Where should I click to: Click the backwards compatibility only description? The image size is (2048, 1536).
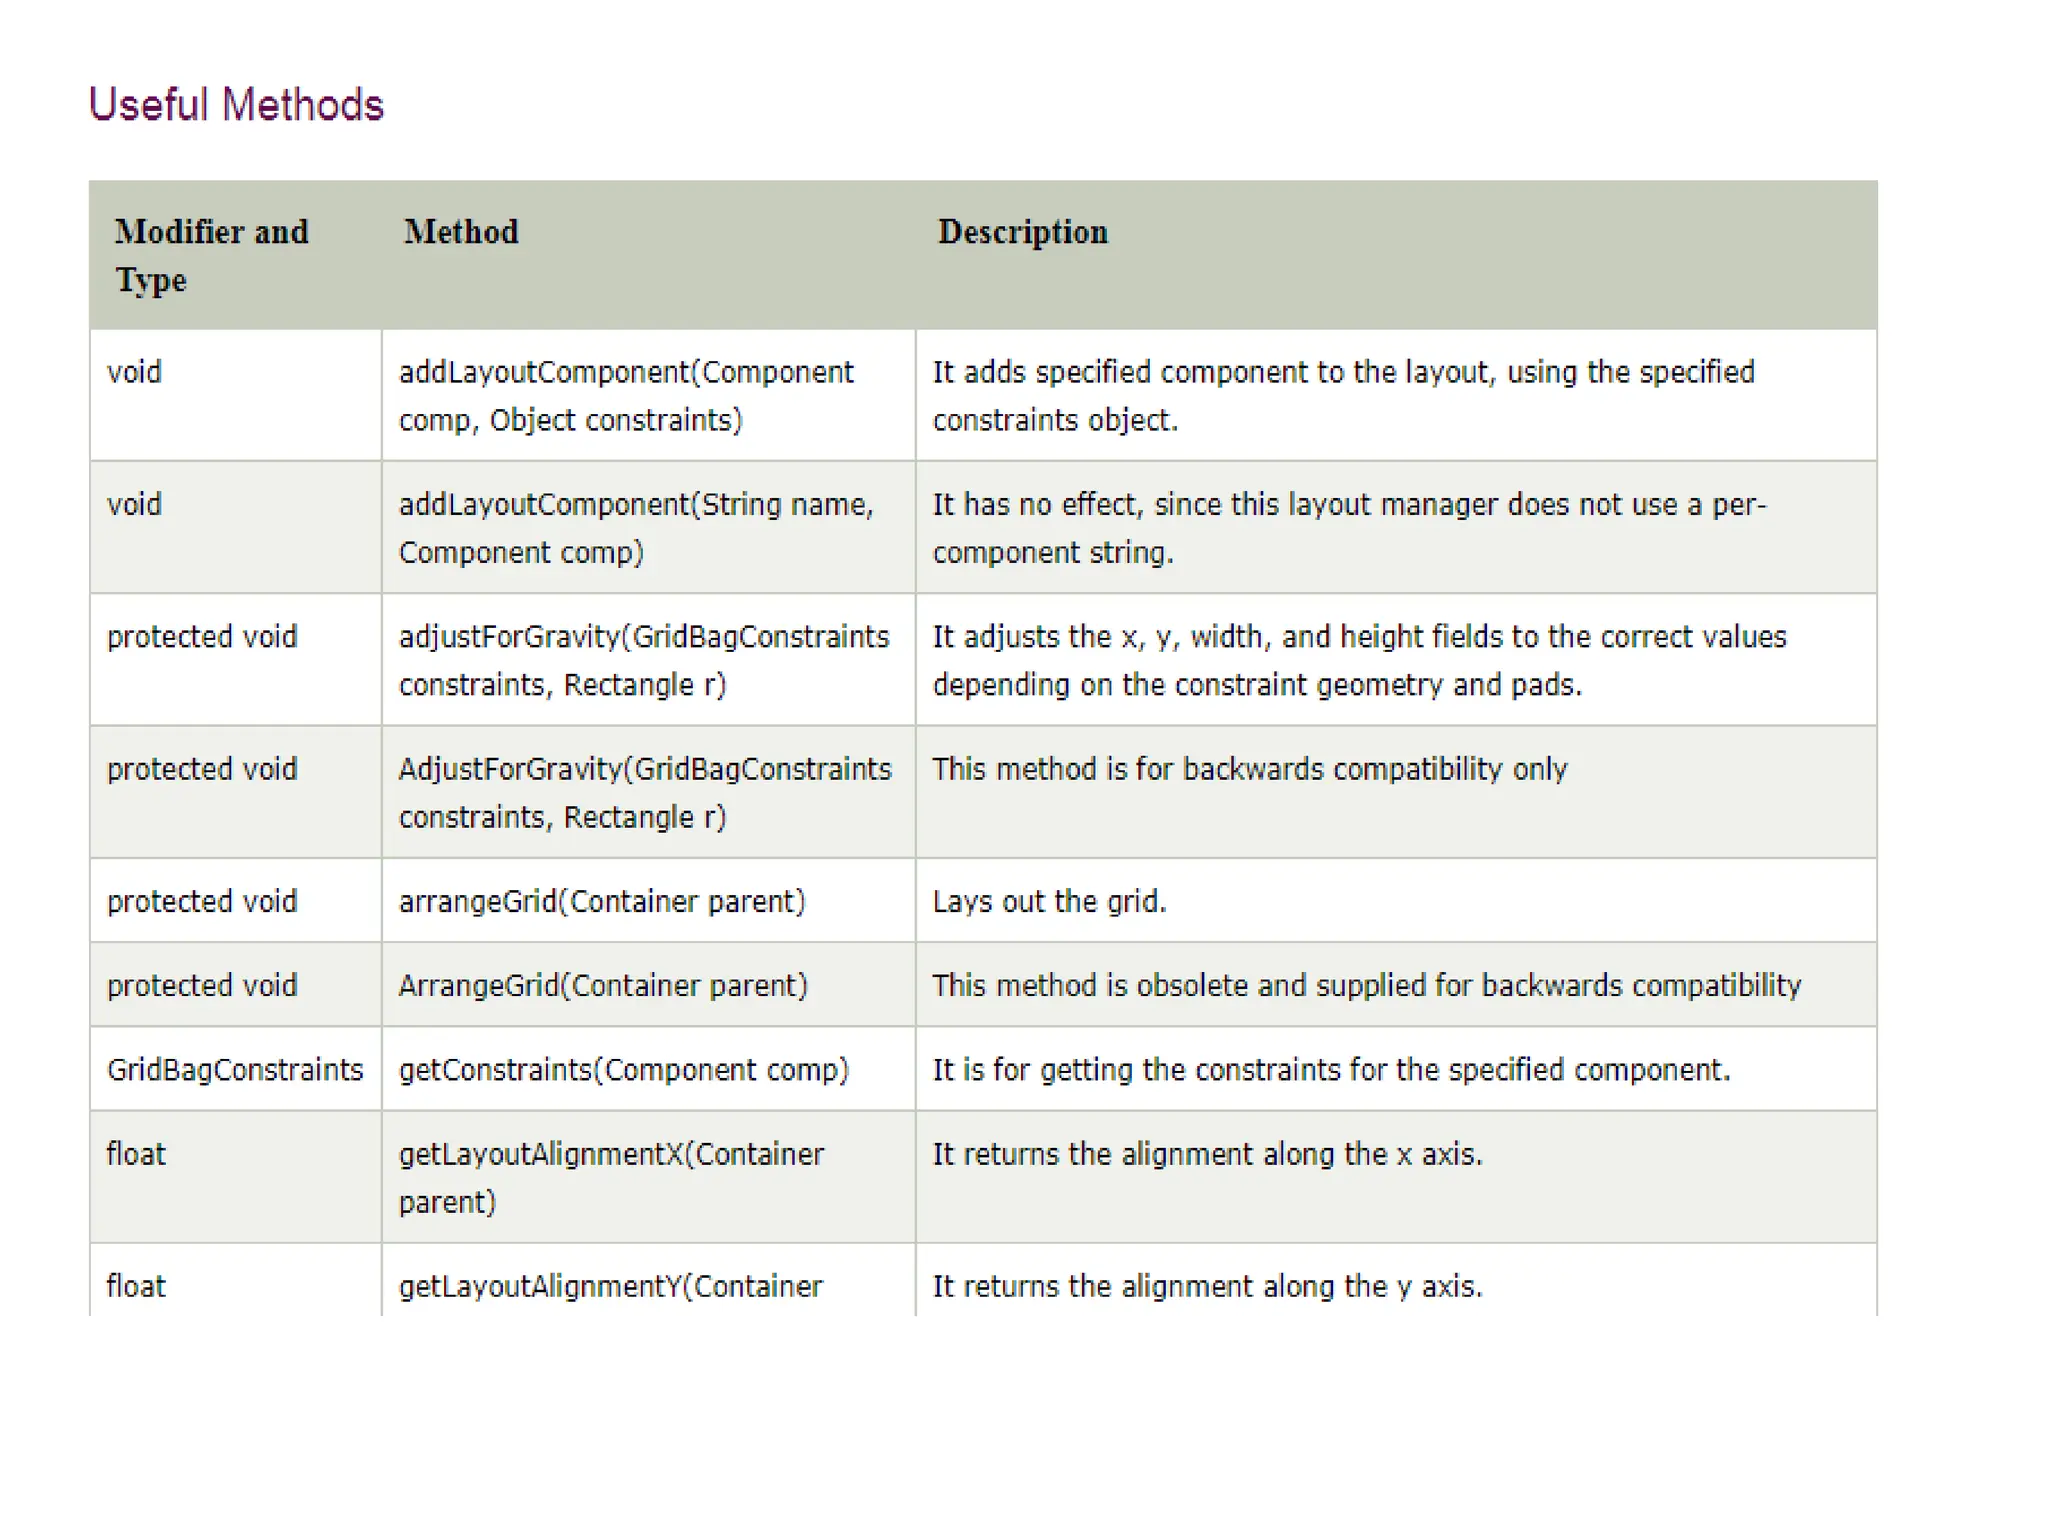point(1249,769)
